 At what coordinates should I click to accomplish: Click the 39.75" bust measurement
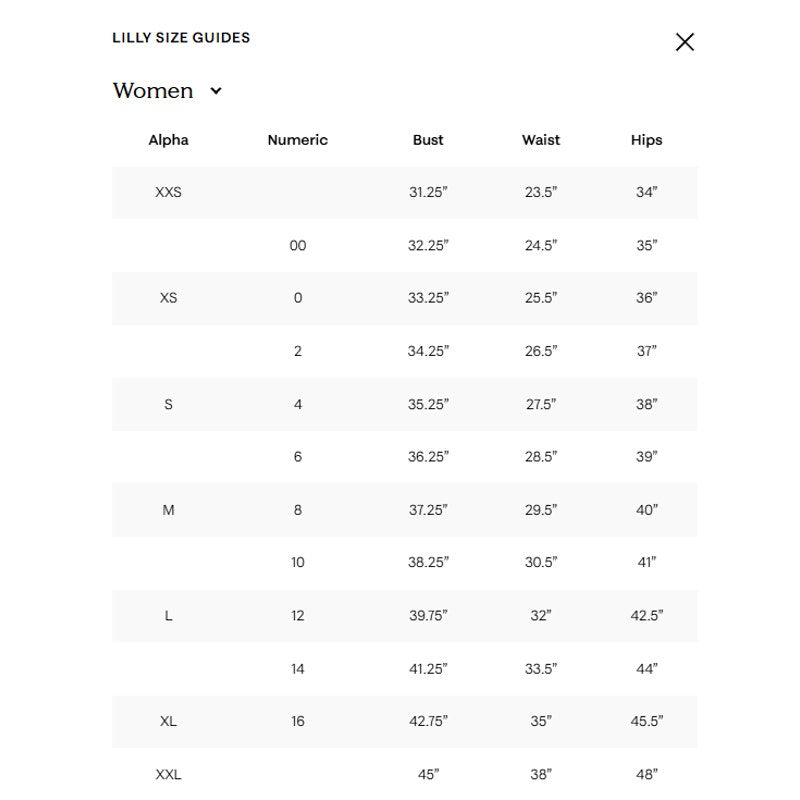428,615
